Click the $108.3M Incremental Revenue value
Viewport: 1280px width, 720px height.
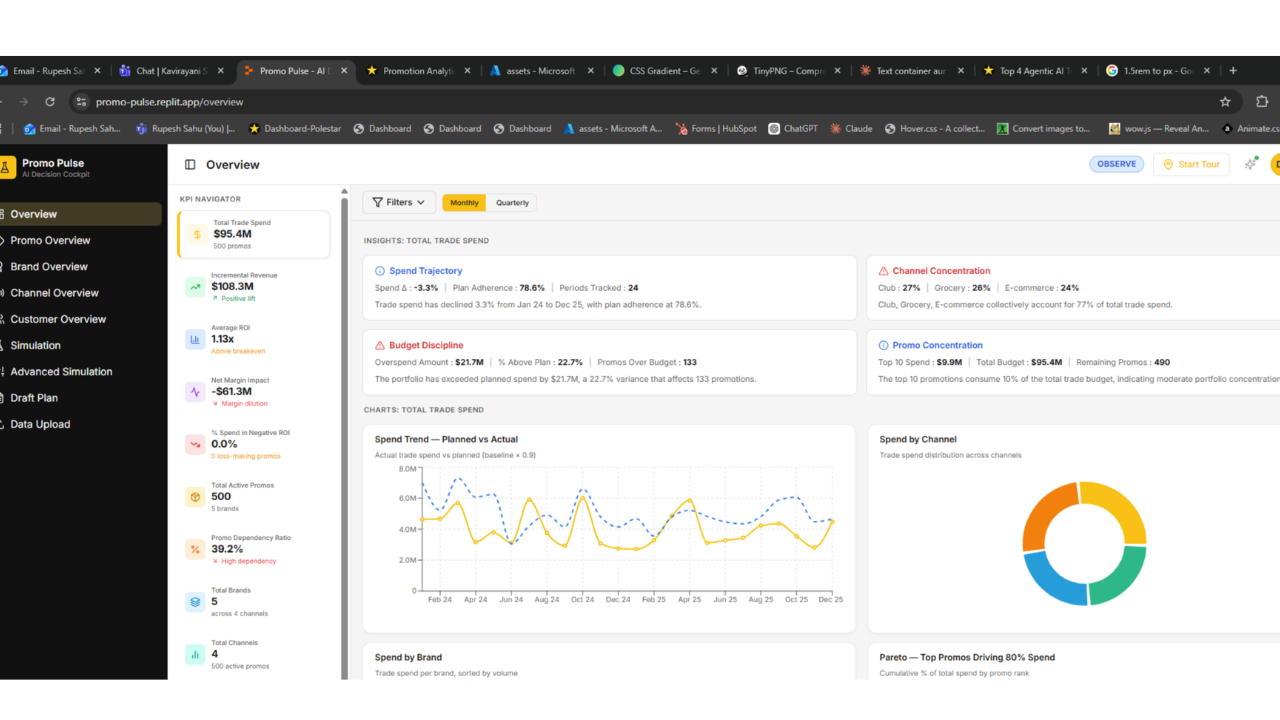point(232,286)
